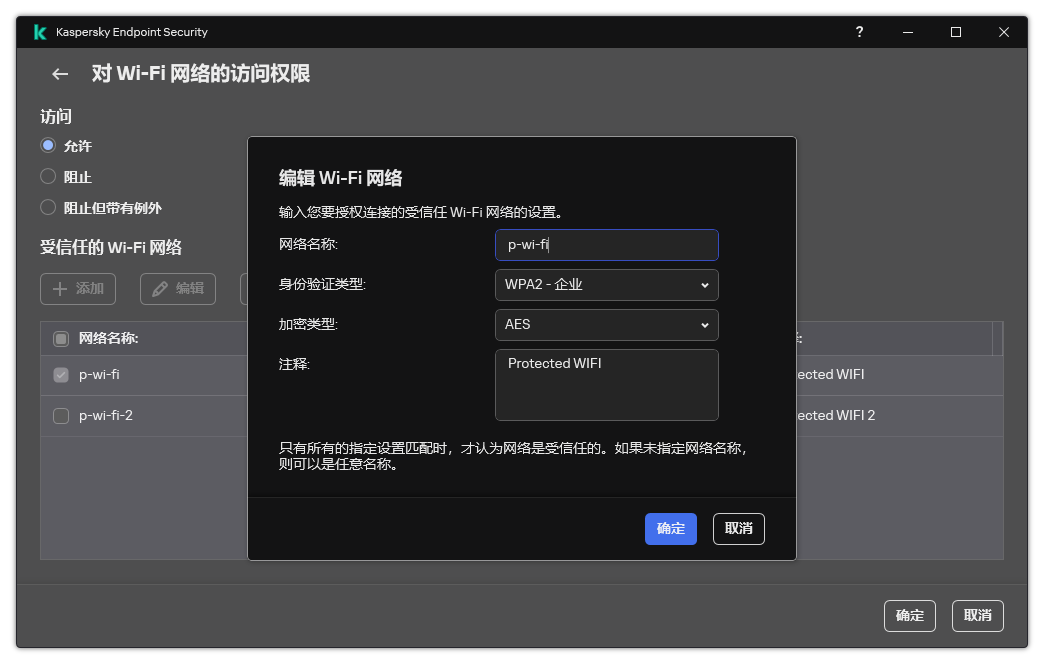Click the bottom-right 确定 button
The image size is (1044, 664).
[909, 616]
